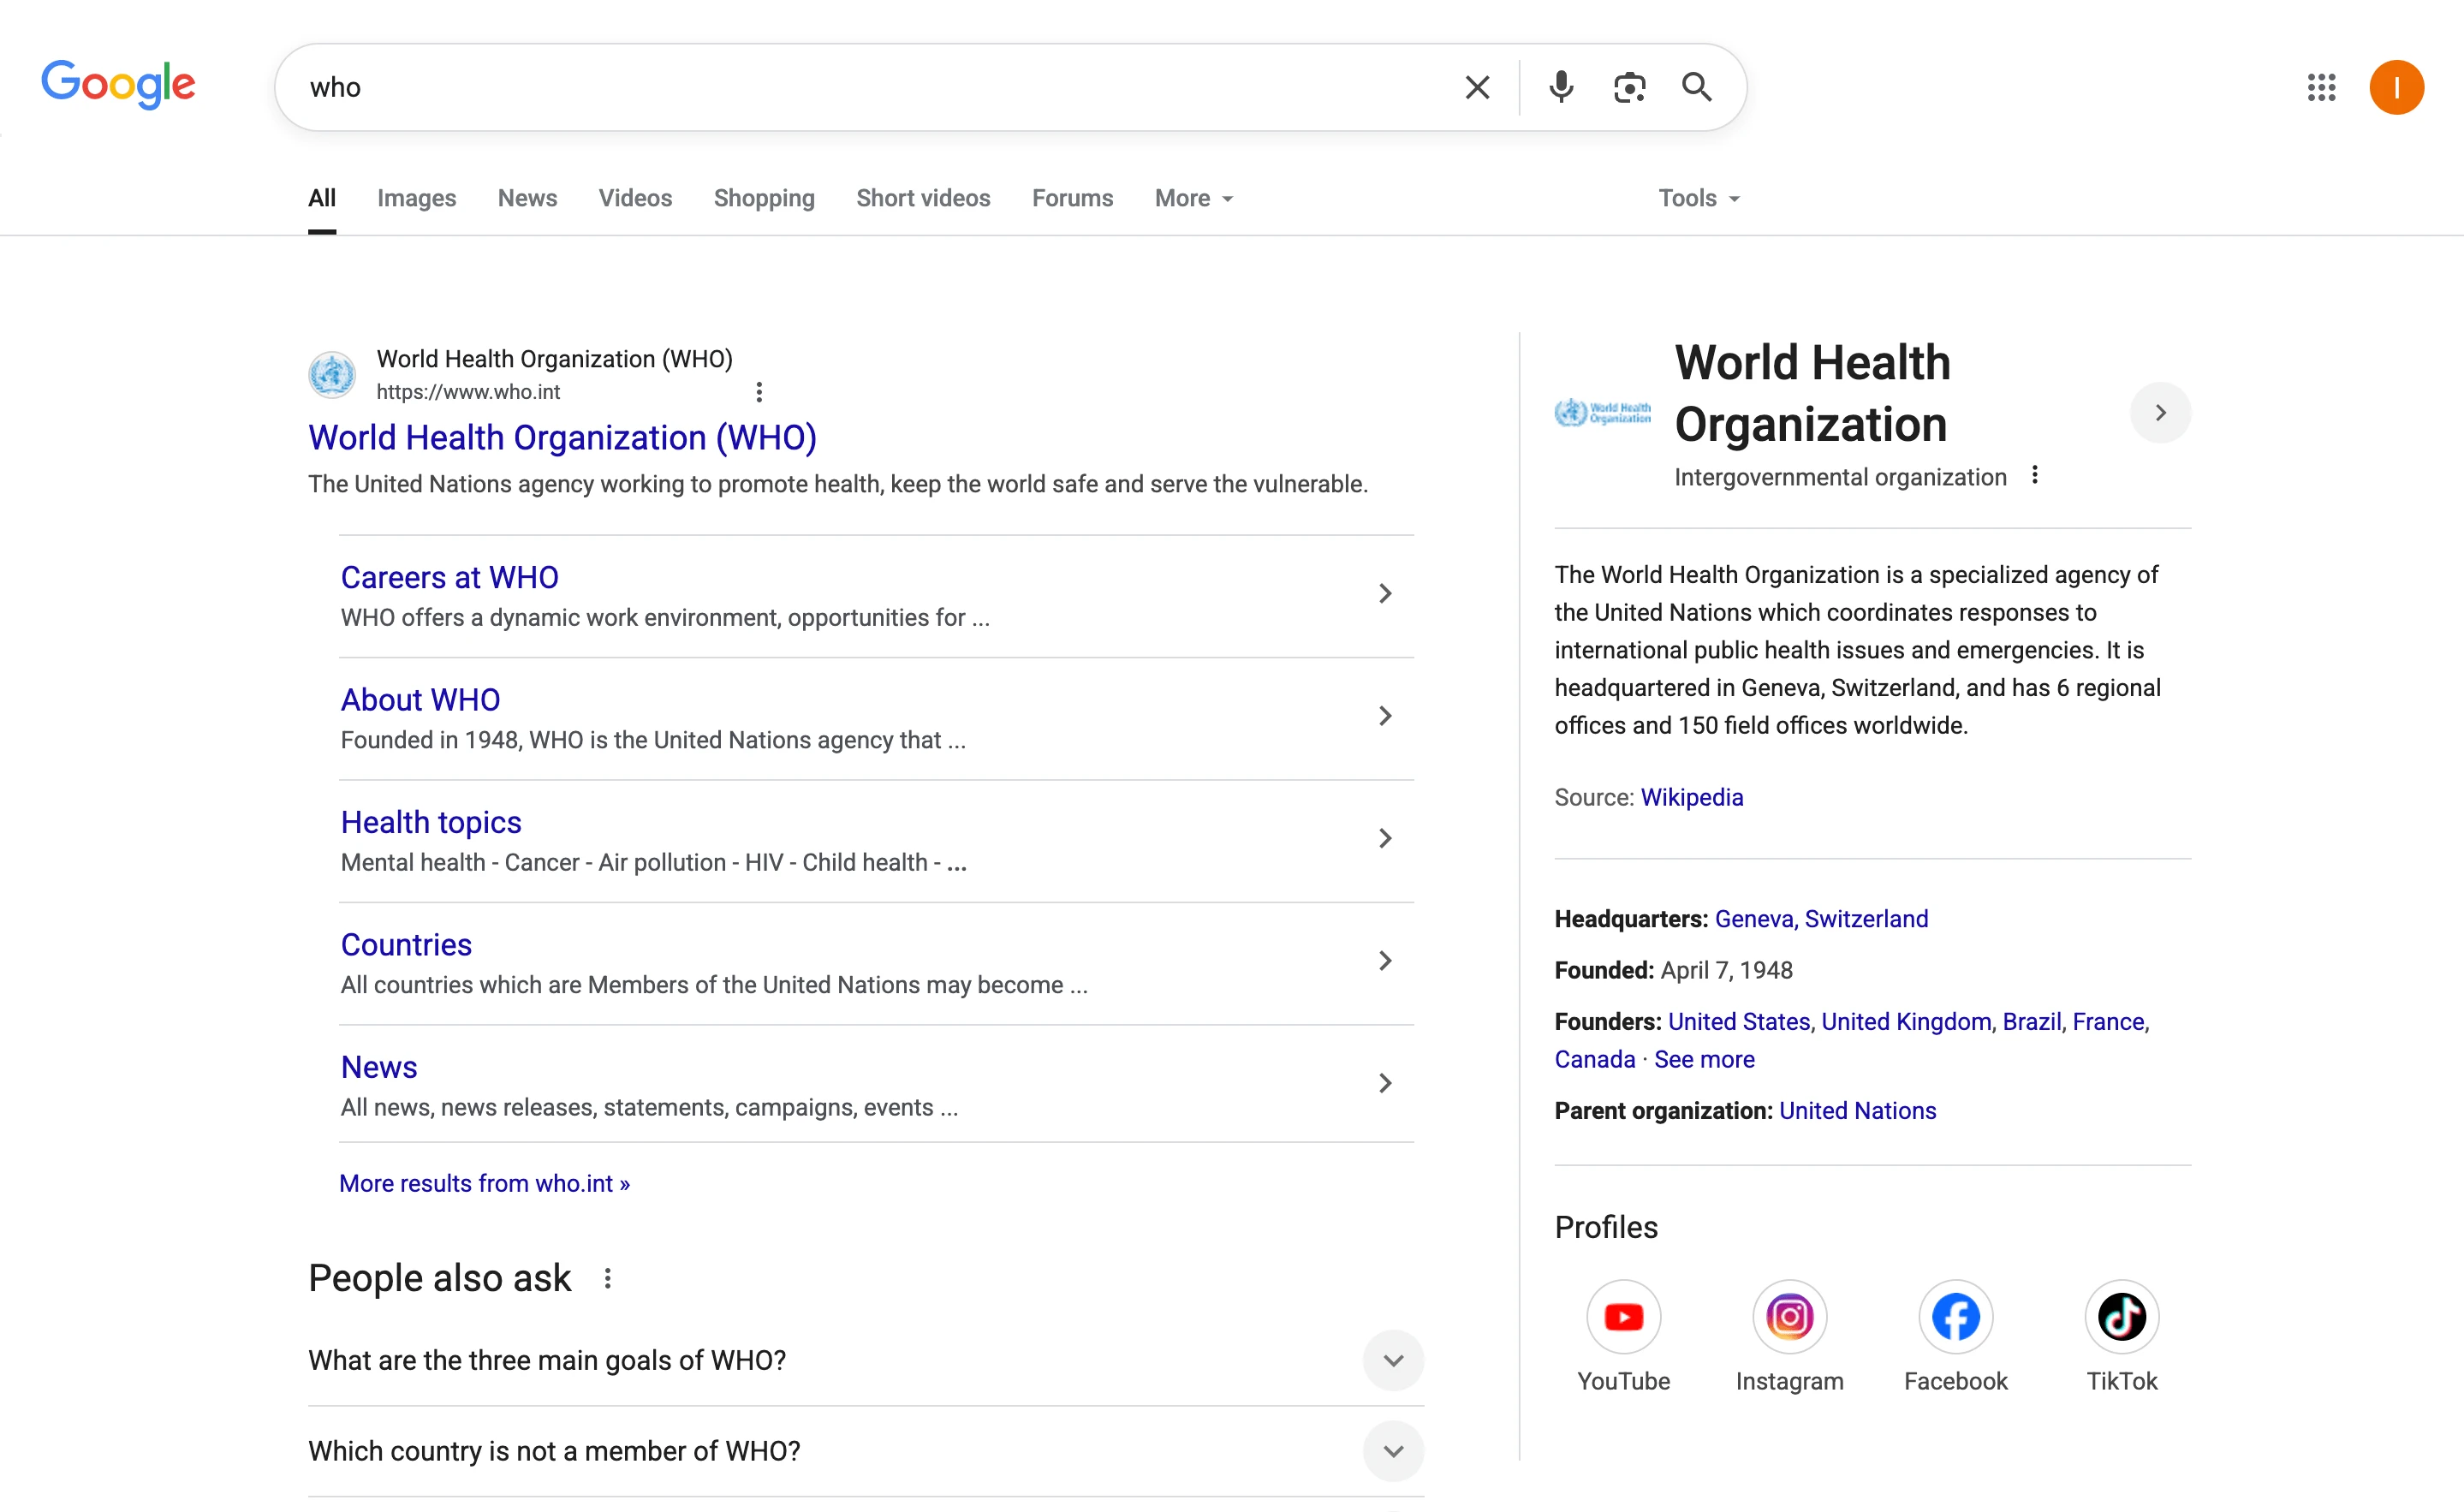This screenshot has width=2464, height=1512.
Task: Open the Tools dropdown
Action: tap(1699, 198)
